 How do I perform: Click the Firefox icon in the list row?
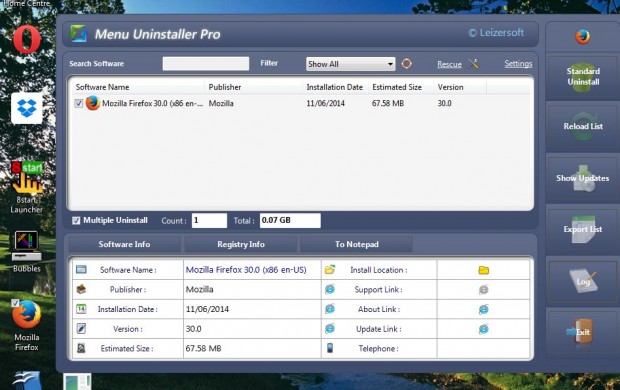[x=93, y=103]
